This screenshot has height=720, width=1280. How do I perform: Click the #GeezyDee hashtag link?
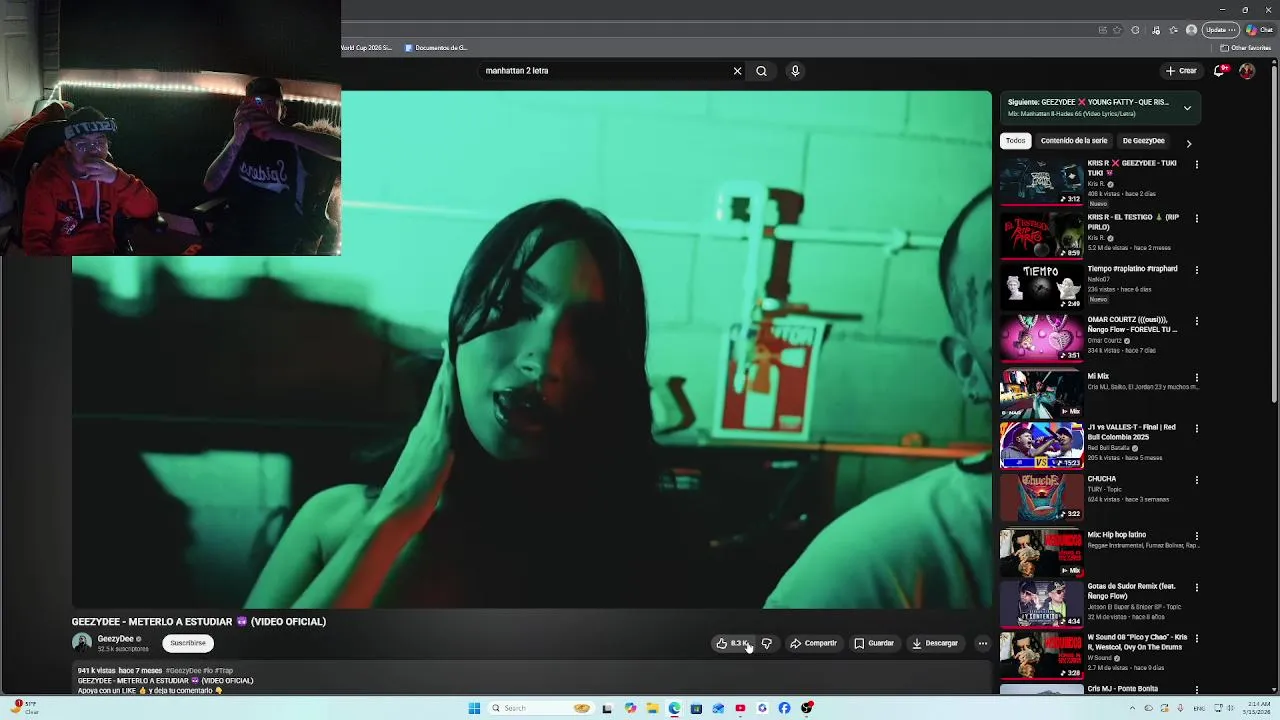(x=183, y=671)
